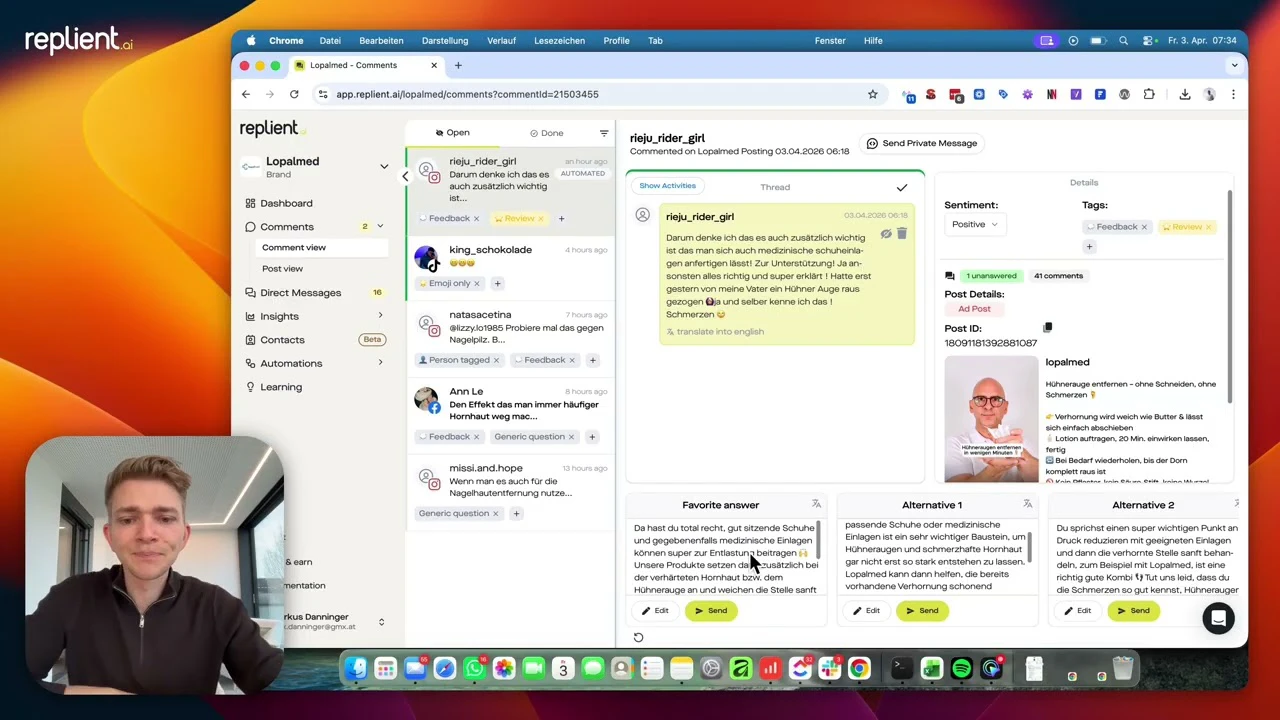Copy the Post ID with copy icon
The height and width of the screenshot is (720, 1280).
click(1047, 327)
